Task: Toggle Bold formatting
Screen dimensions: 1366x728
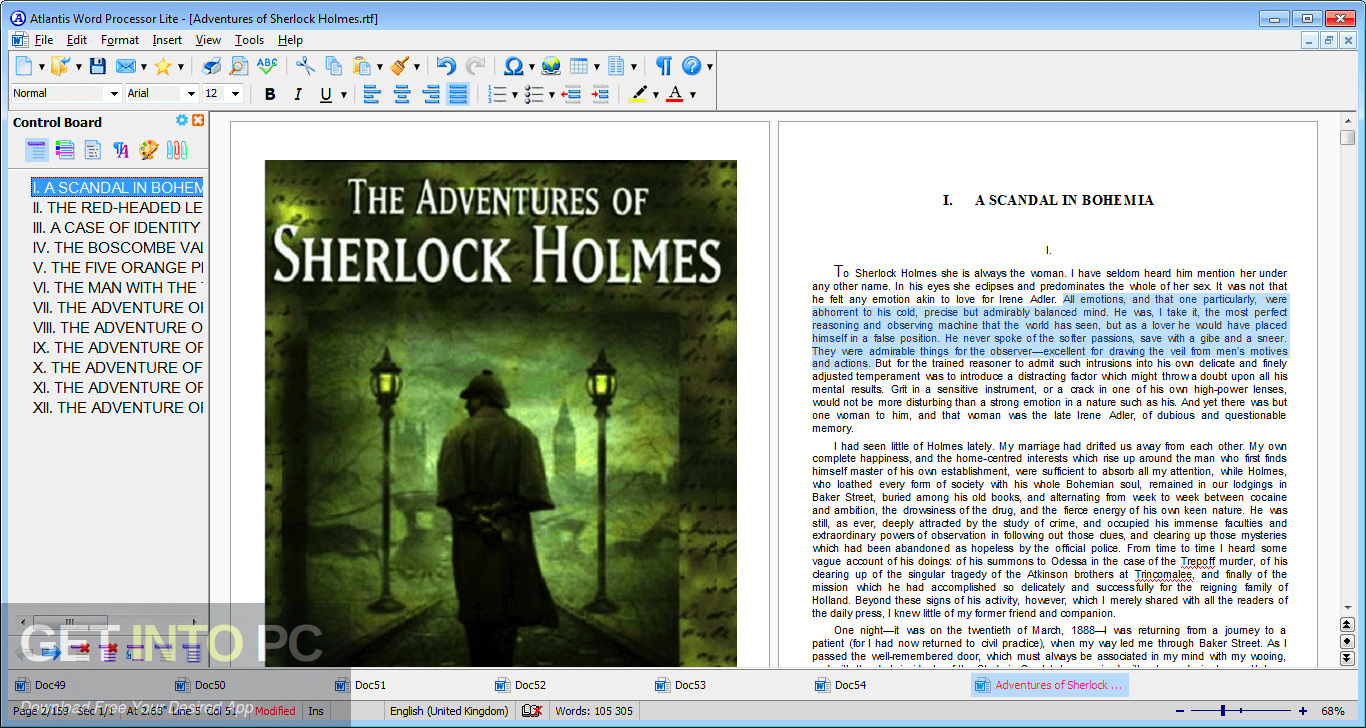Action: (270, 94)
